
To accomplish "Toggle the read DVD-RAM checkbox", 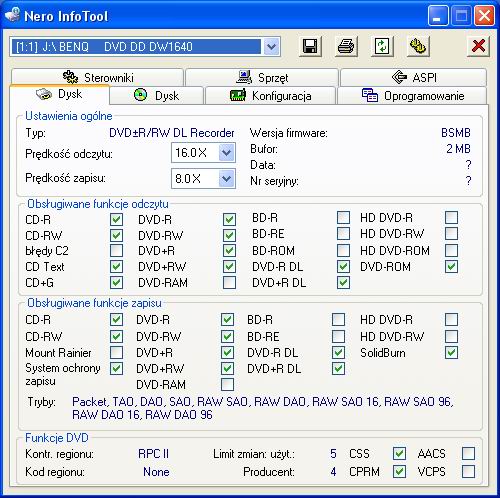I will click(x=229, y=282).
